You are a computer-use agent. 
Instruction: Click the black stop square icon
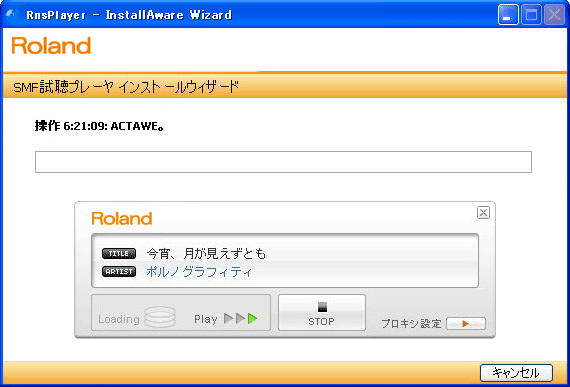(x=322, y=307)
